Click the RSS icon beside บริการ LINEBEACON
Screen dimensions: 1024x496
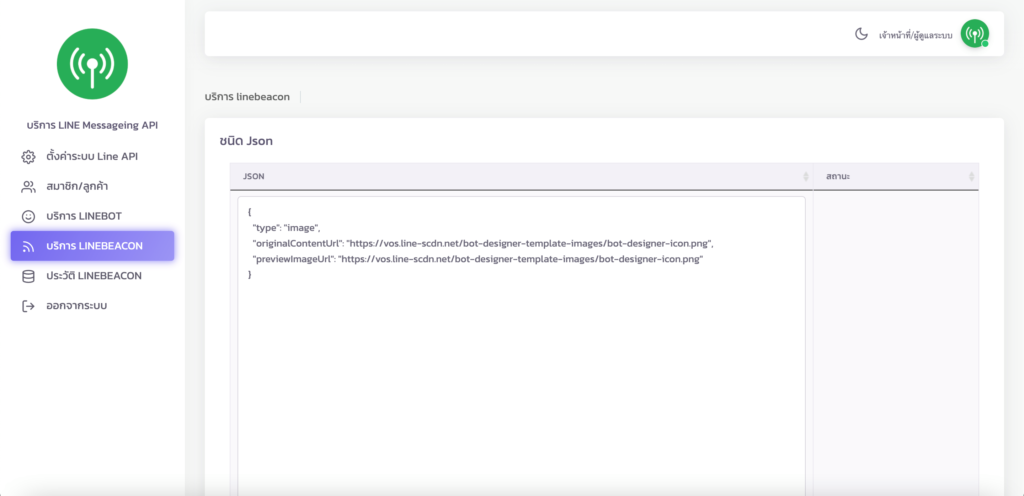28,247
